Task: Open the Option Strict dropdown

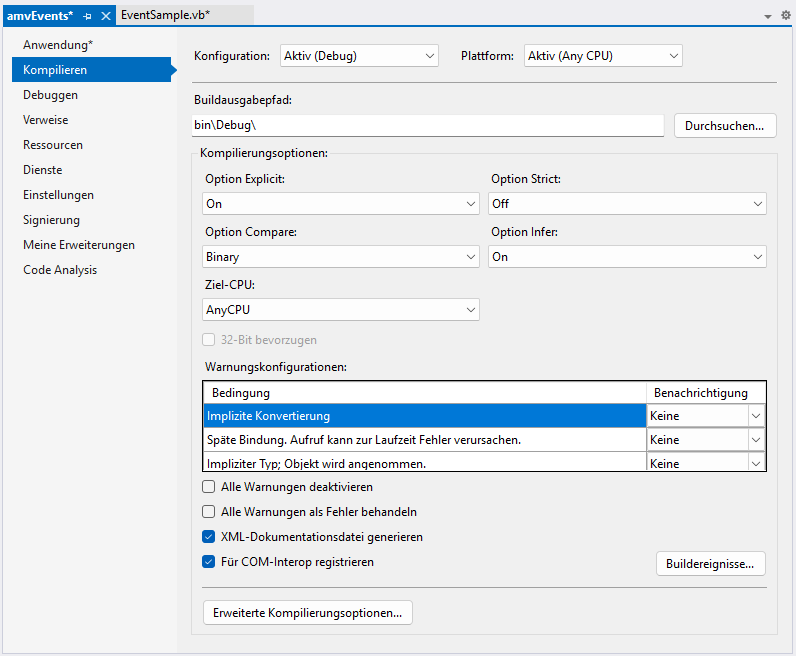Action: [x=627, y=204]
